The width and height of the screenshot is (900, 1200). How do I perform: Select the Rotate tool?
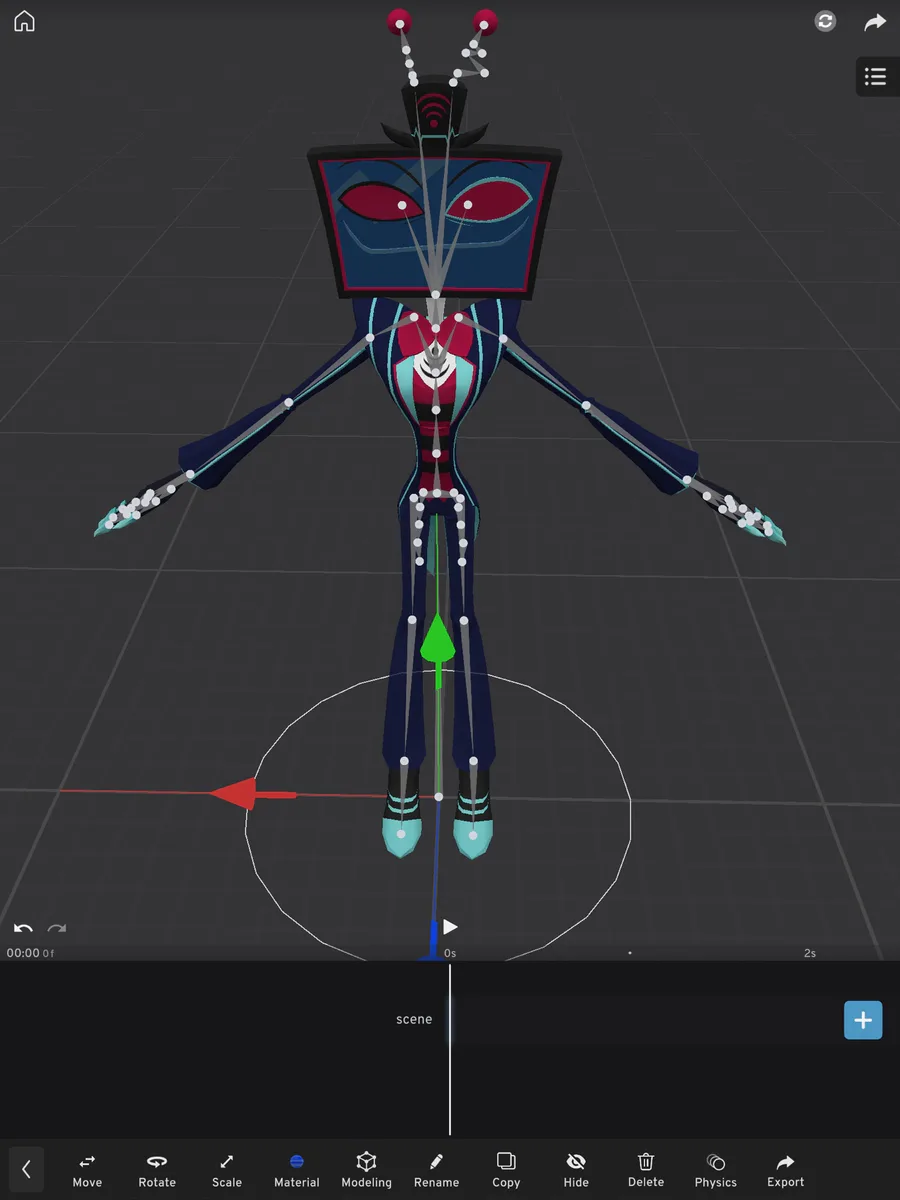[157, 1169]
